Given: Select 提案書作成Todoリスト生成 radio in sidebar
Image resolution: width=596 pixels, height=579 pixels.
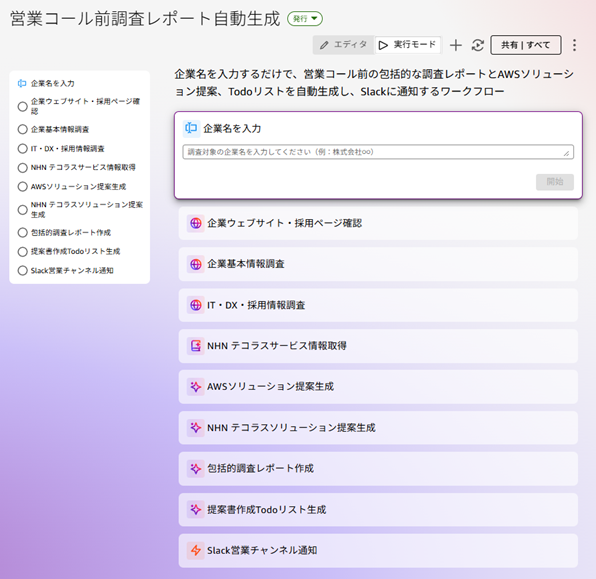Looking at the screenshot, I should point(22,252).
